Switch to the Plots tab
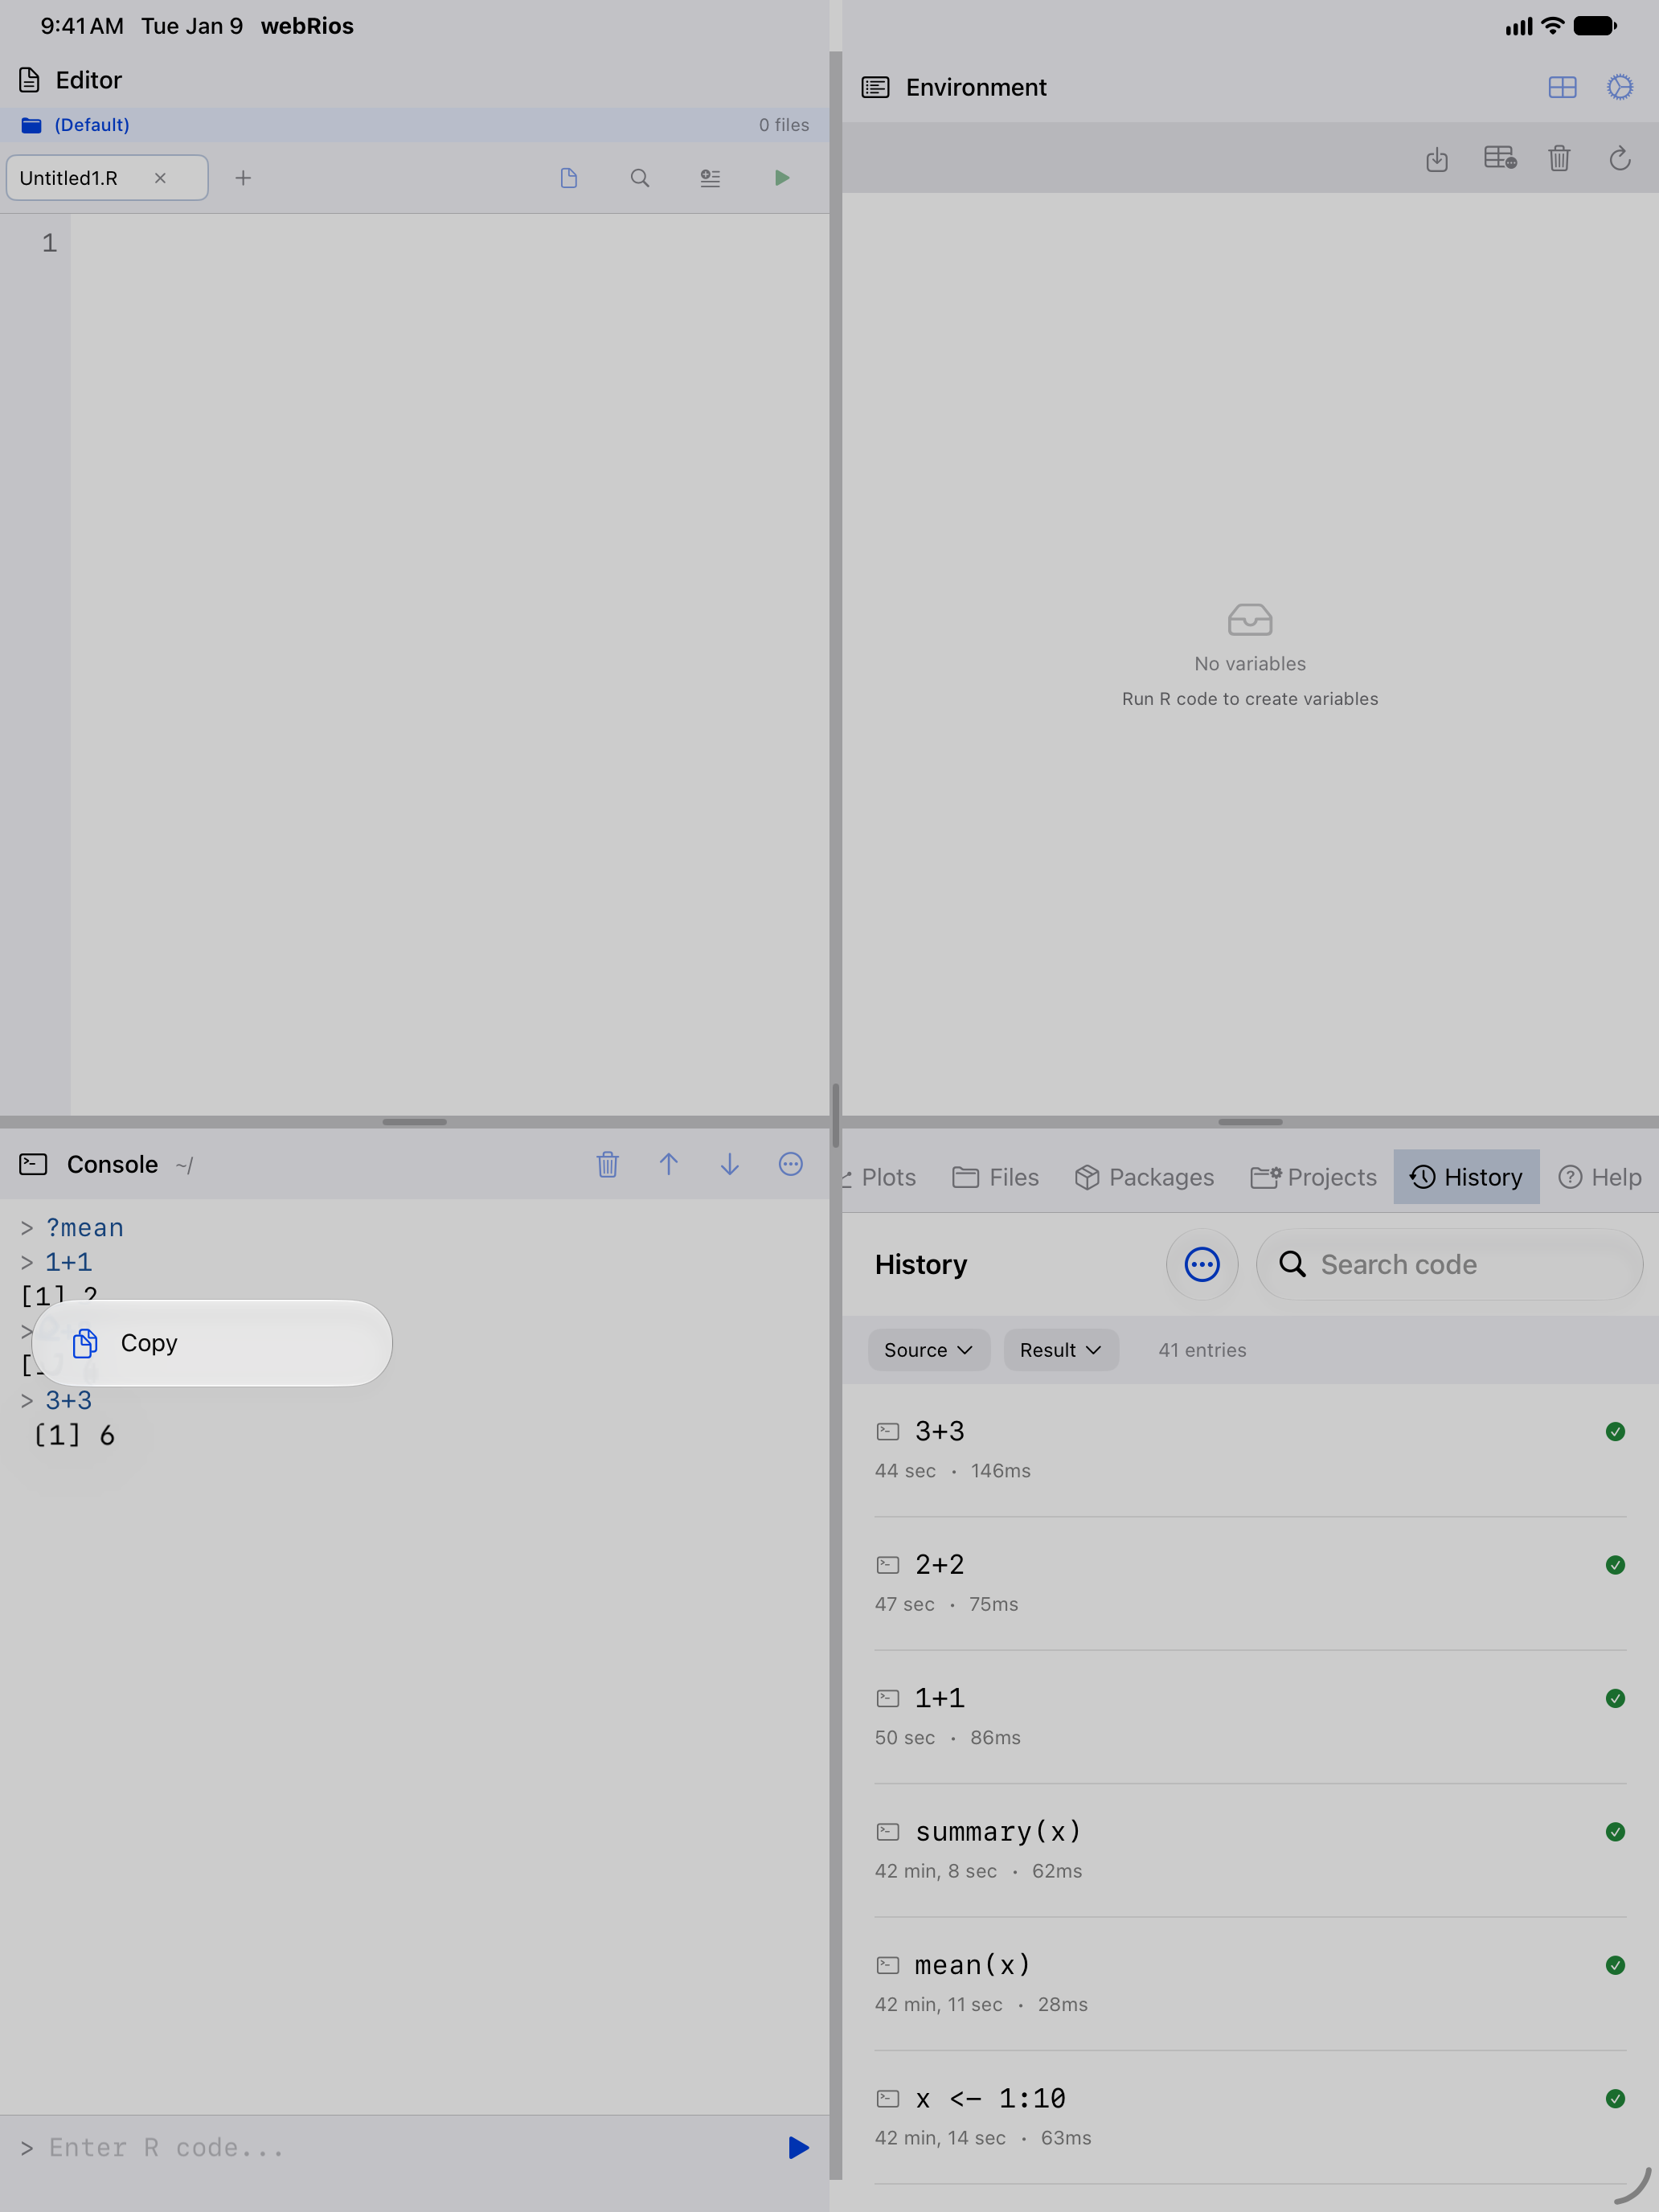Viewport: 1659px width, 2212px height. point(880,1177)
